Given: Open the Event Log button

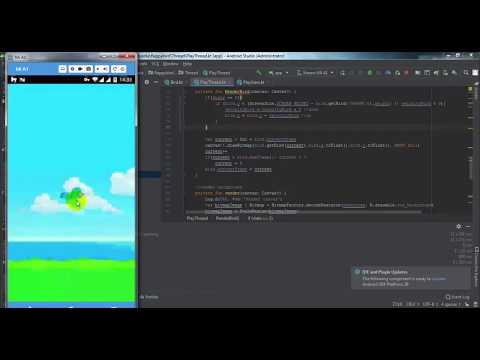Looking at the screenshot, I should point(457,297).
